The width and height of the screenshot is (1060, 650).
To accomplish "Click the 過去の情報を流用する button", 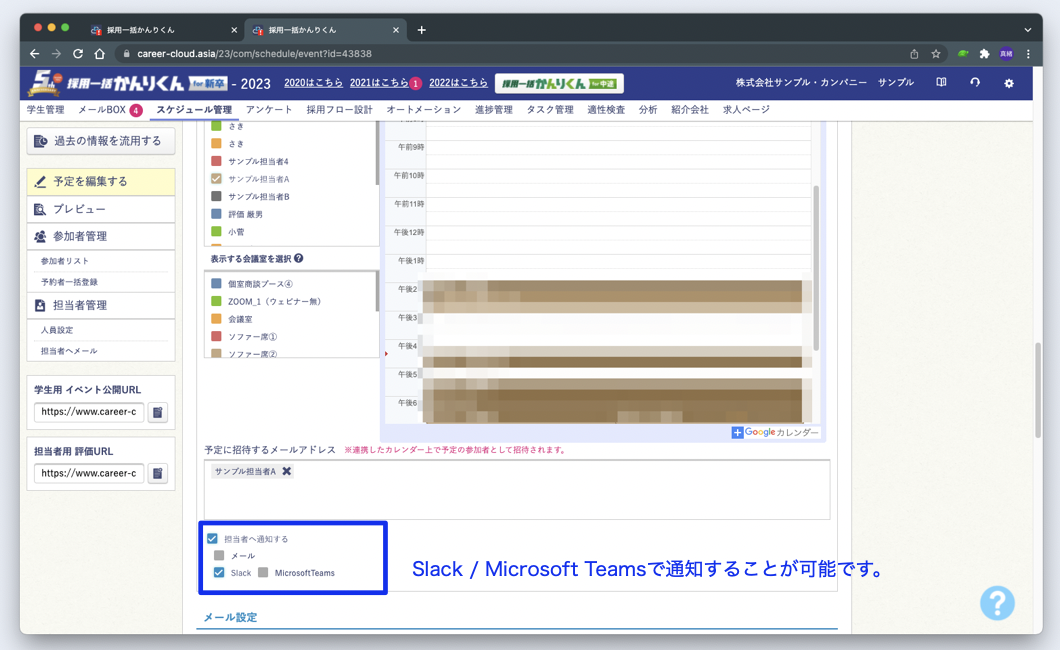I will pyautogui.click(x=100, y=141).
